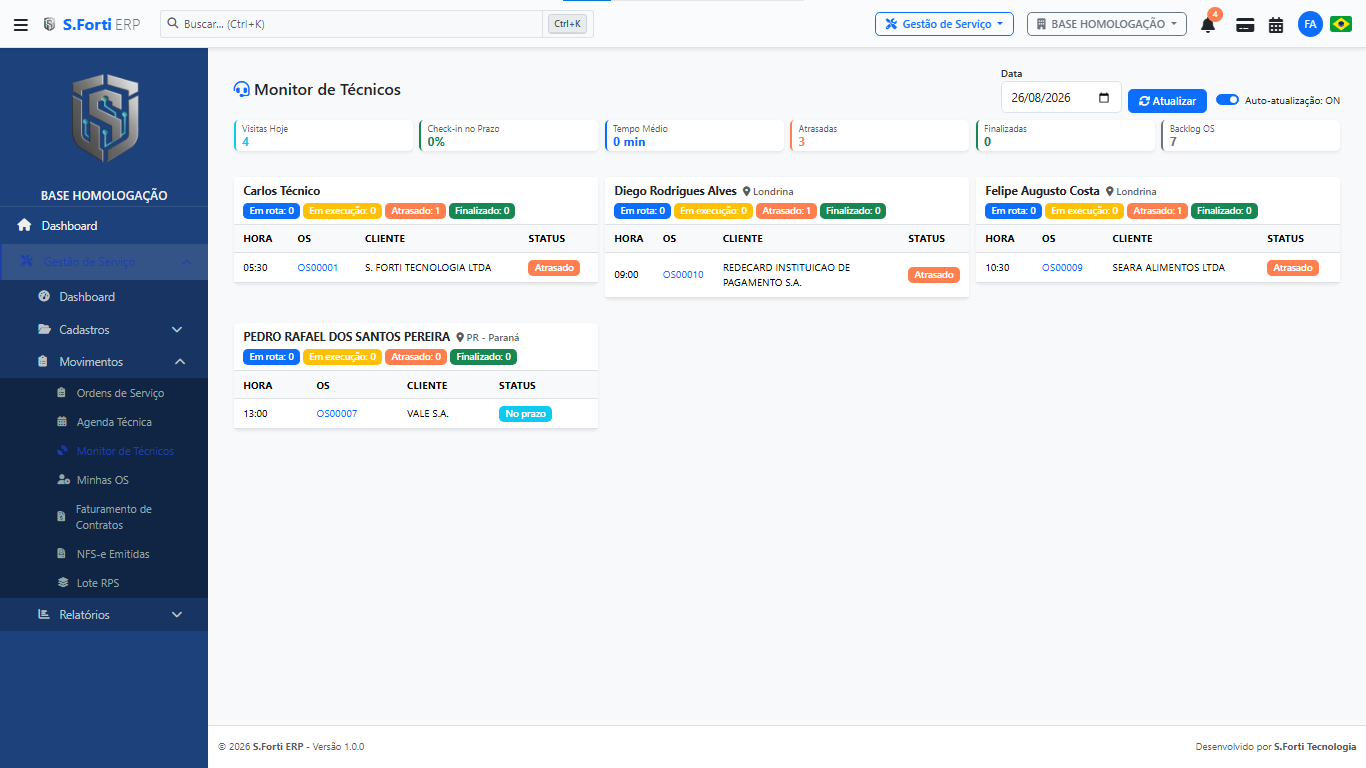Click the Visitas Hoje summary card
The height and width of the screenshot is (768, 1366).
click(323, 136)
